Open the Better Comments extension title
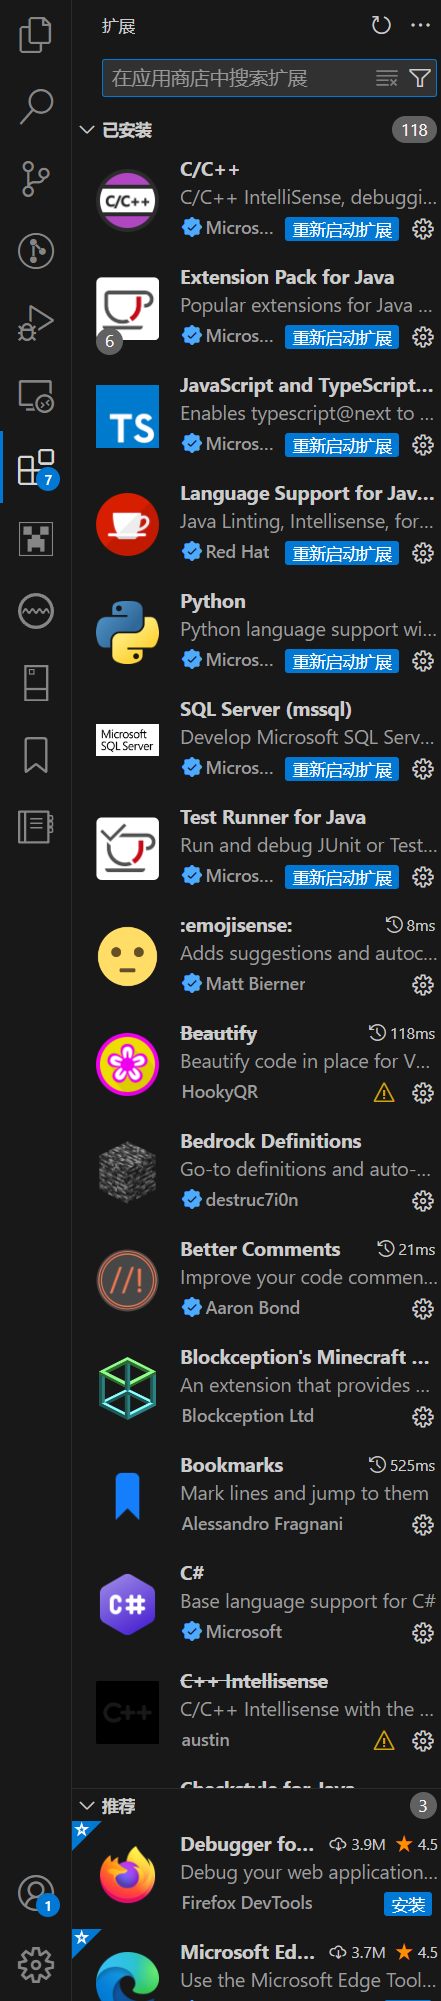This screenshot has width=441, height=2001. pos(260,1249)
